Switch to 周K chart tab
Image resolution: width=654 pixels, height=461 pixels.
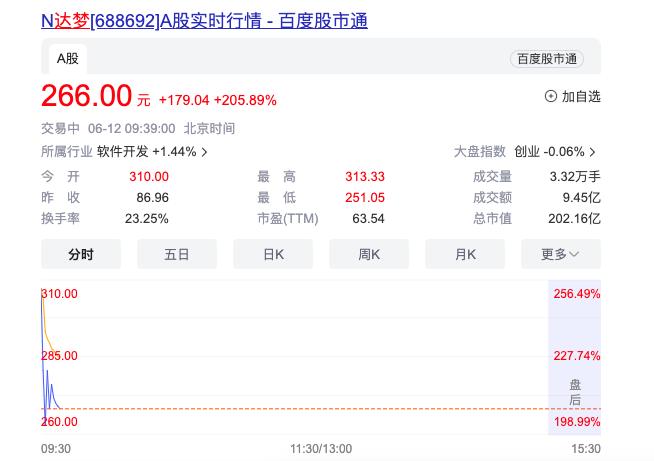[369, 254]
